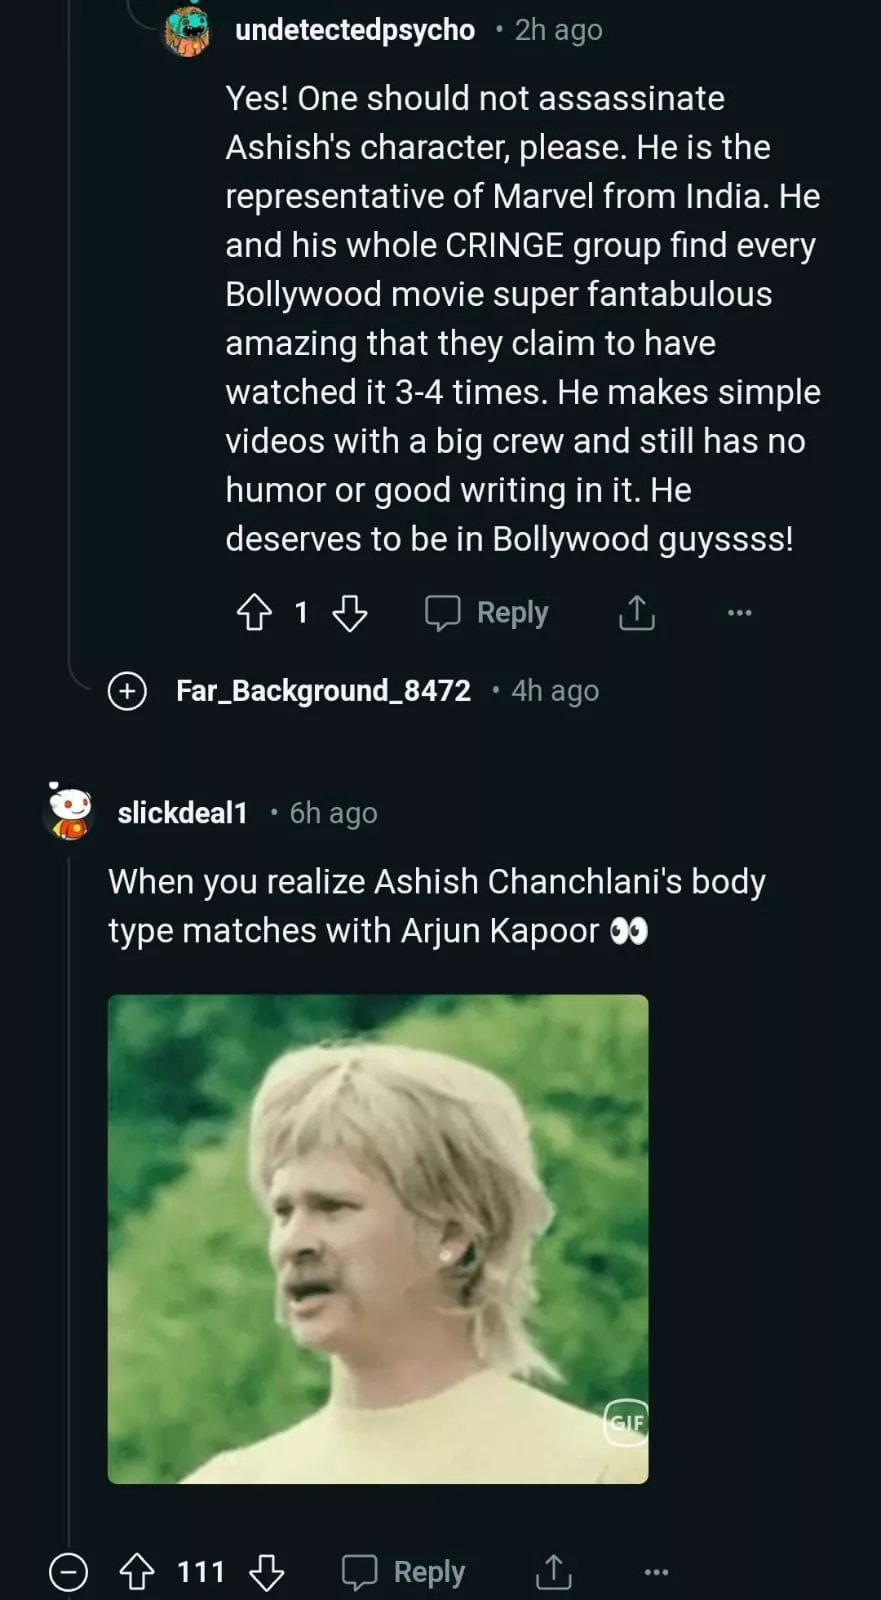Reply to slickdeal1's comment
Image resolution: width=881 pixels, height=1600 pixels.
404,1571
